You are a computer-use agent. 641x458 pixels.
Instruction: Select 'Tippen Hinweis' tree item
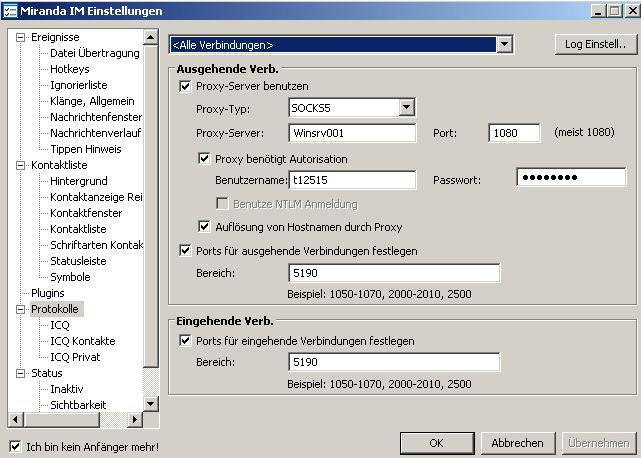85,149
